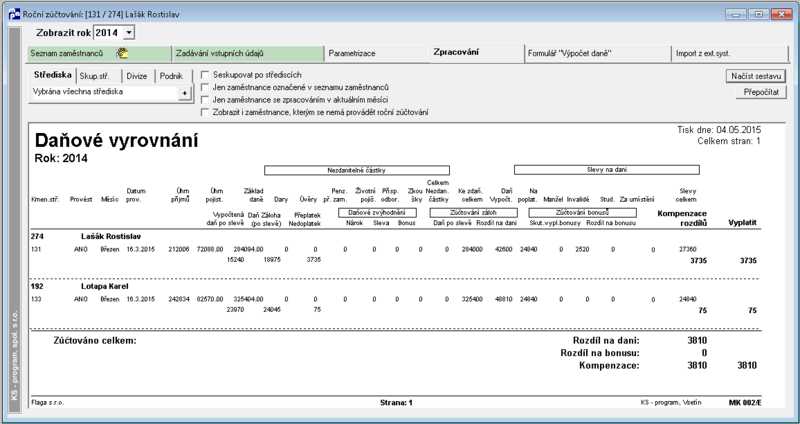The width and height of the screenshot is (800, 424).
Task: Click the employee list icon in Seznam zaměstnanců tab
Action: tap(122, 53)
